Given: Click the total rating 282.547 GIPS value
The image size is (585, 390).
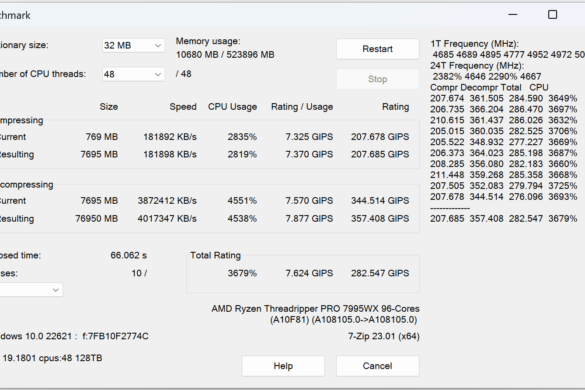Looking at the screenshot, I should tap(380, 273).
